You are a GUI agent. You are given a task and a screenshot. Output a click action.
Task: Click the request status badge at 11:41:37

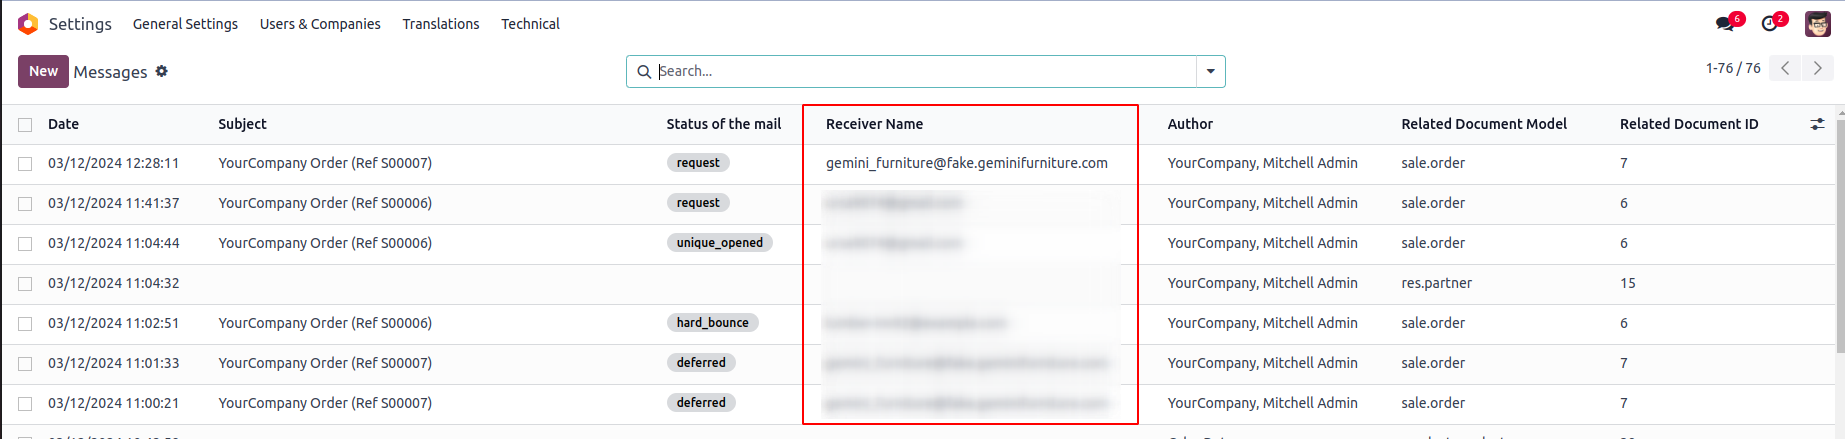pos(698,203)
